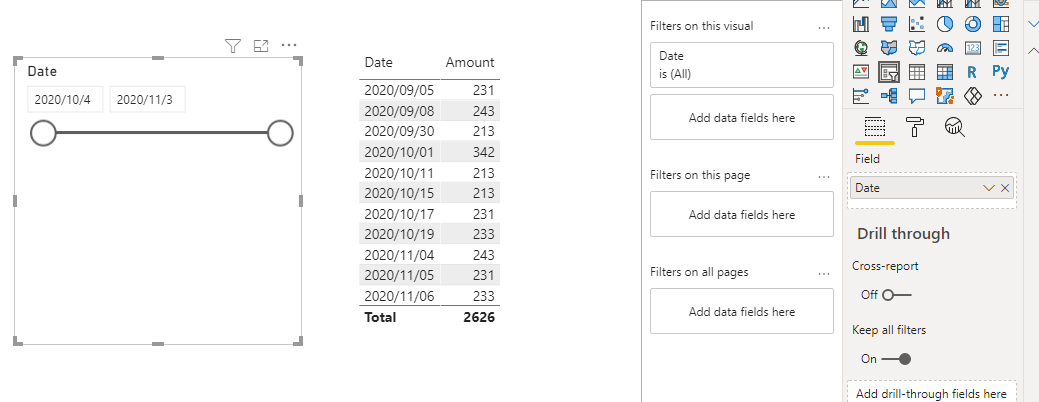1039x402 pixels.
Task: Select the Table visualization icon
Action: pos(917,72)
